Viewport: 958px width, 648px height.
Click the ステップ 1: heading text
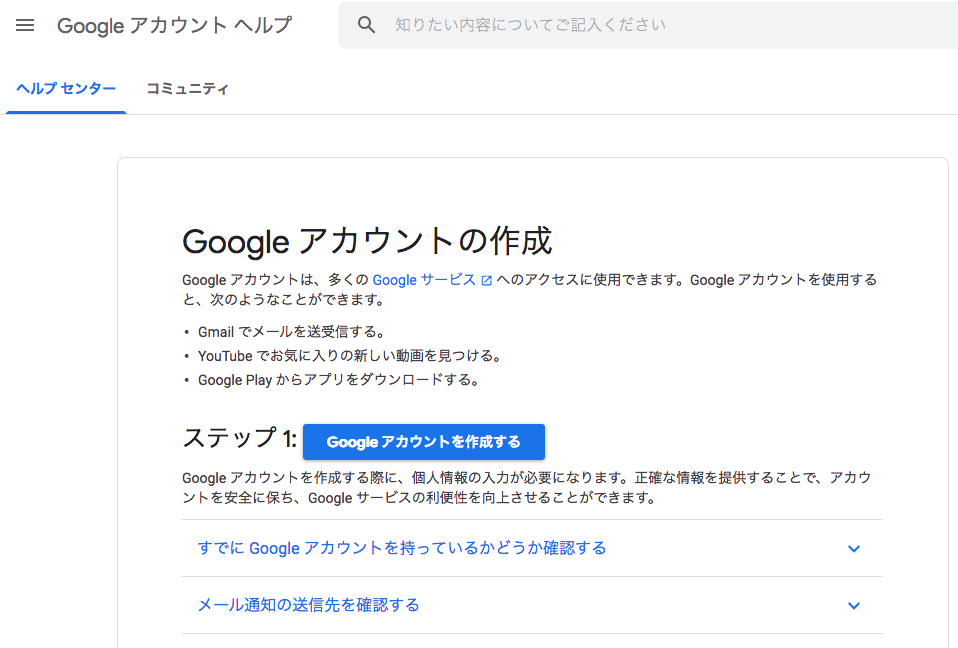click(x=240, y=438)
